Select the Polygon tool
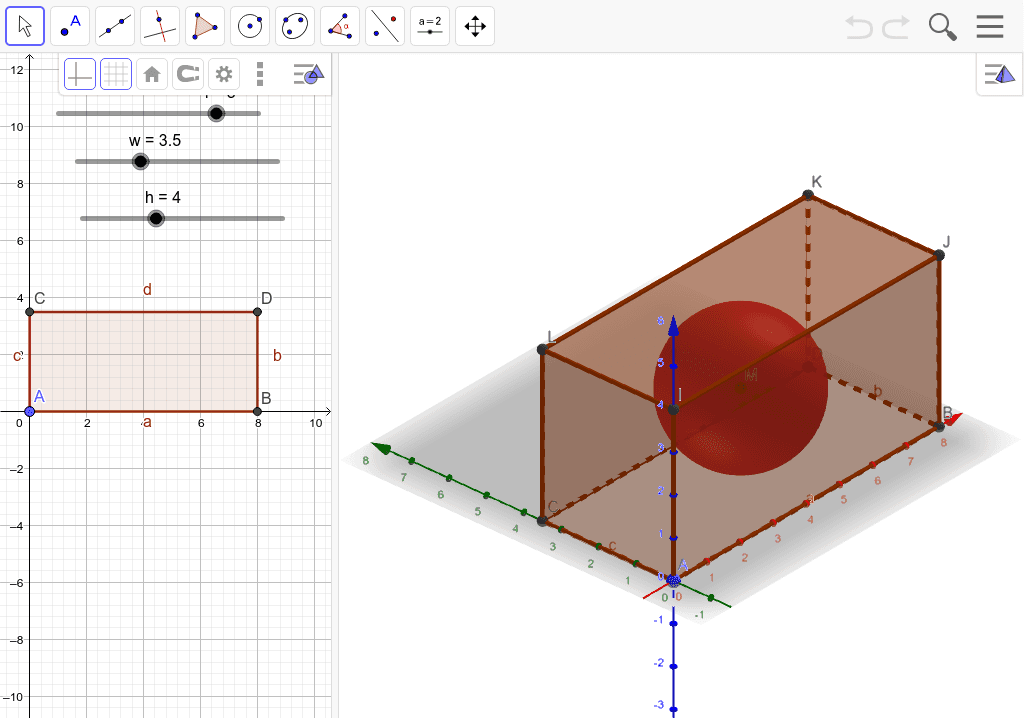This screenshot has width=1024, height=720. coord(204,25)
